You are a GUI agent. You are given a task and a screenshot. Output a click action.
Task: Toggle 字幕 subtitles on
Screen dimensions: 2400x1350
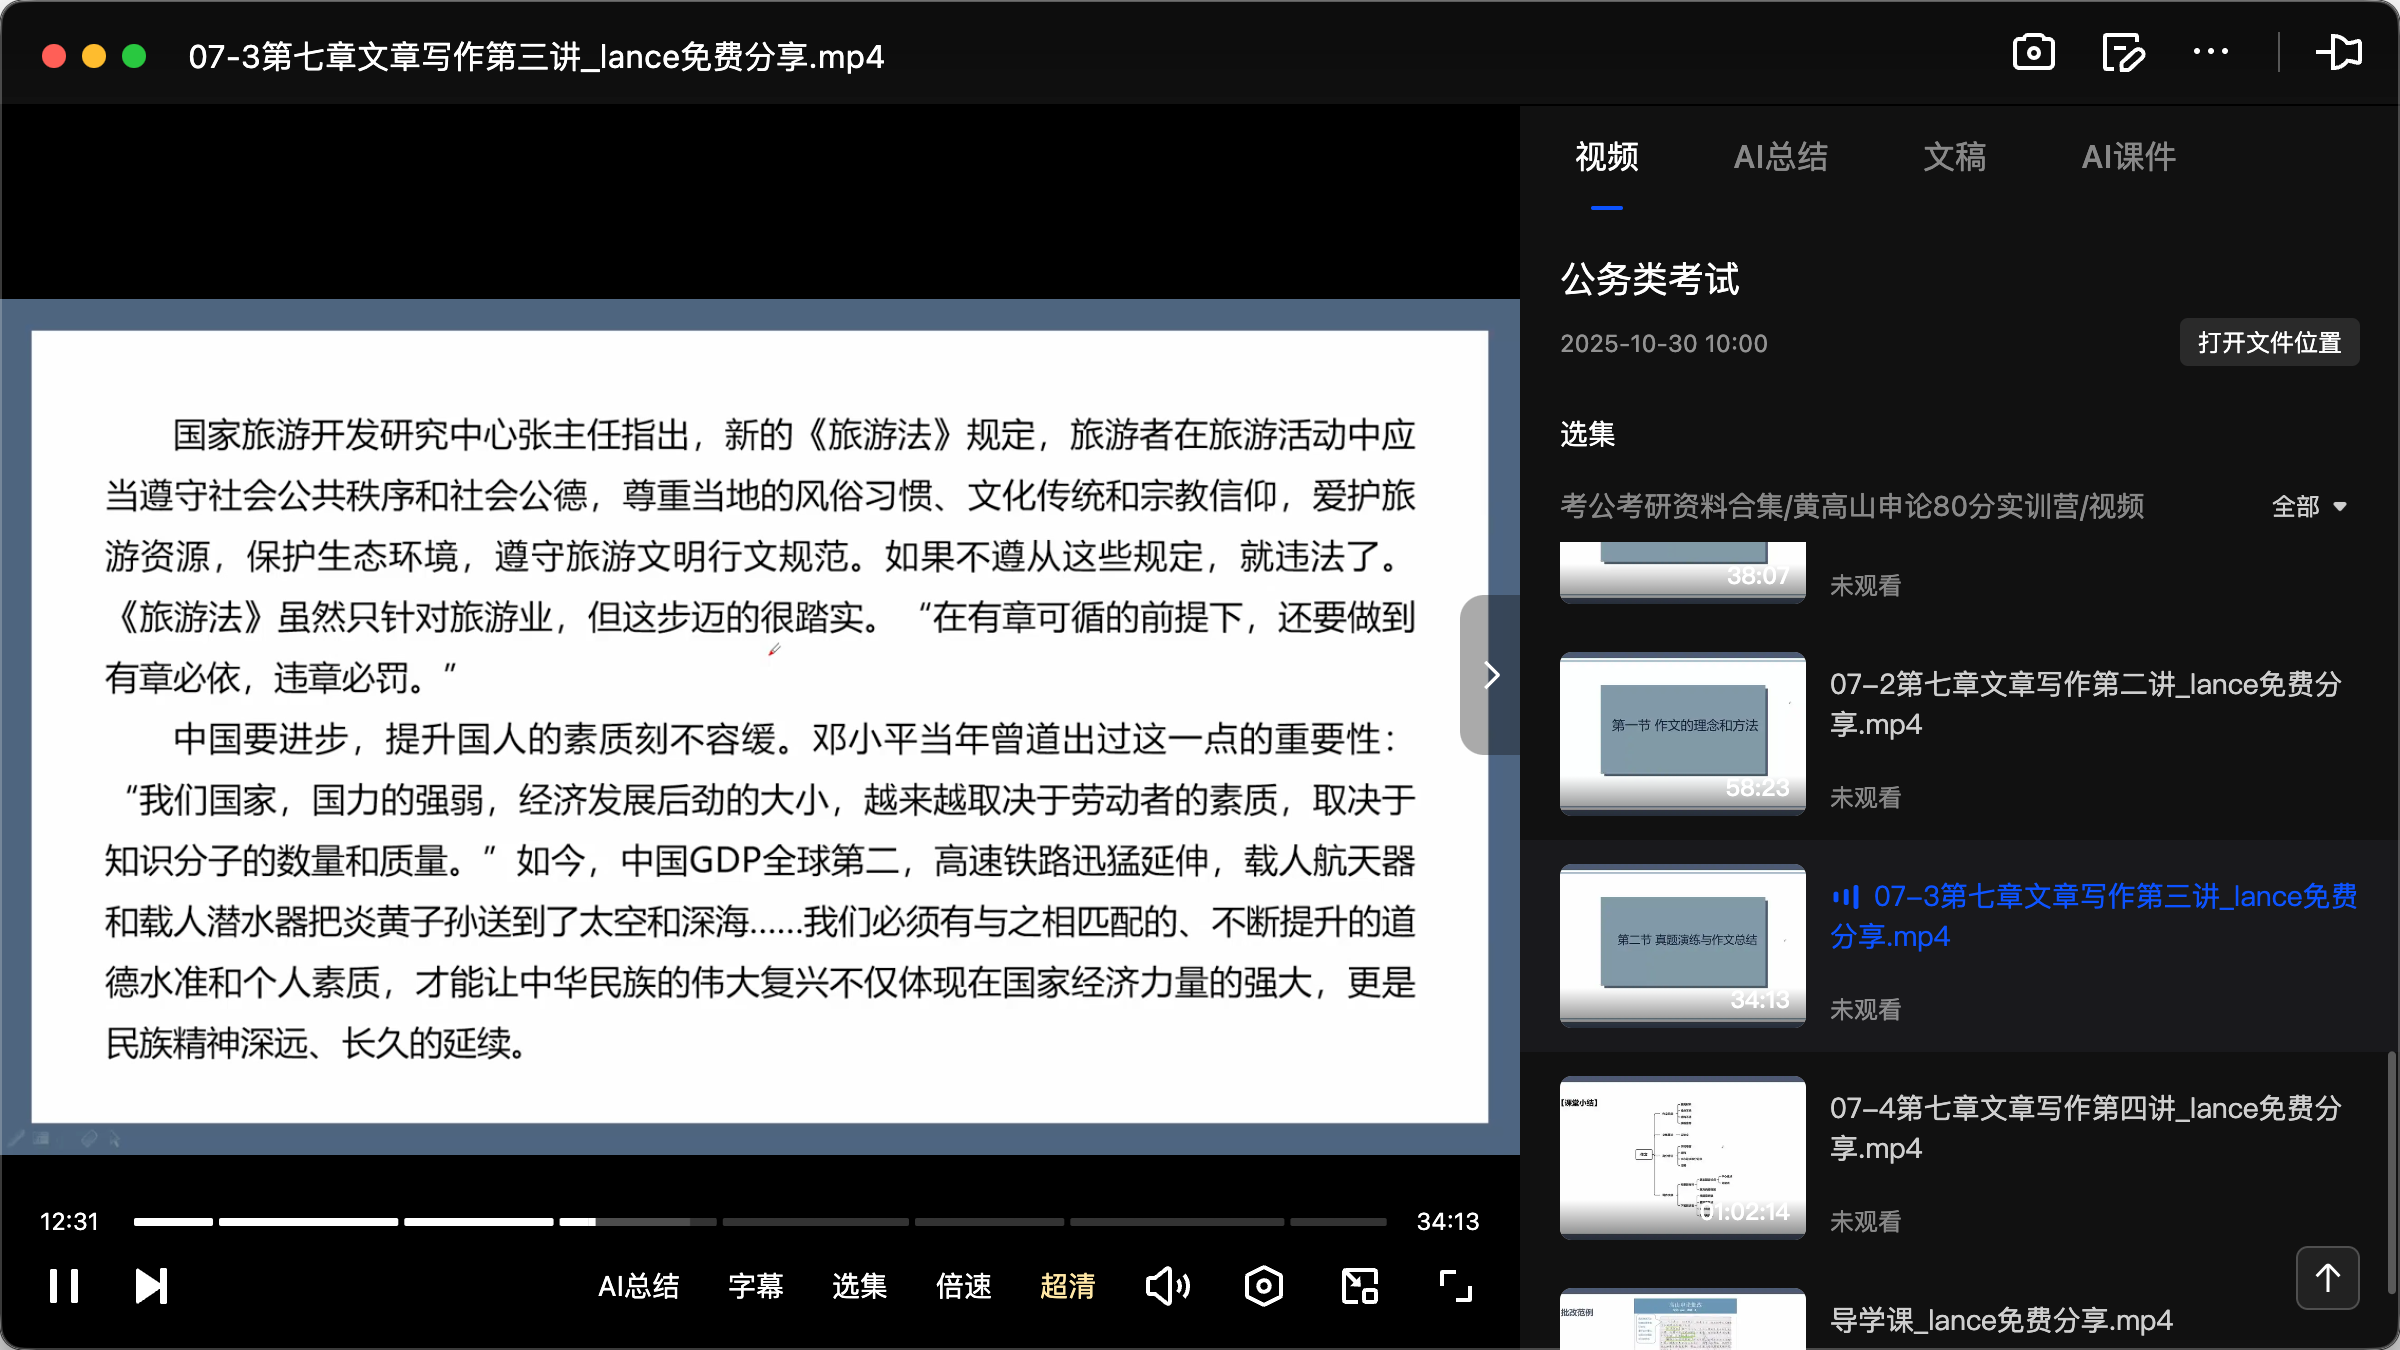pyautogui.click(x=756, y=1286)
